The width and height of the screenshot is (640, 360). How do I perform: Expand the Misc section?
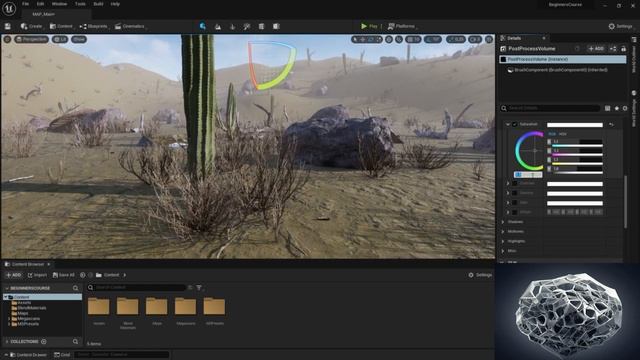[x=503, y=251]
